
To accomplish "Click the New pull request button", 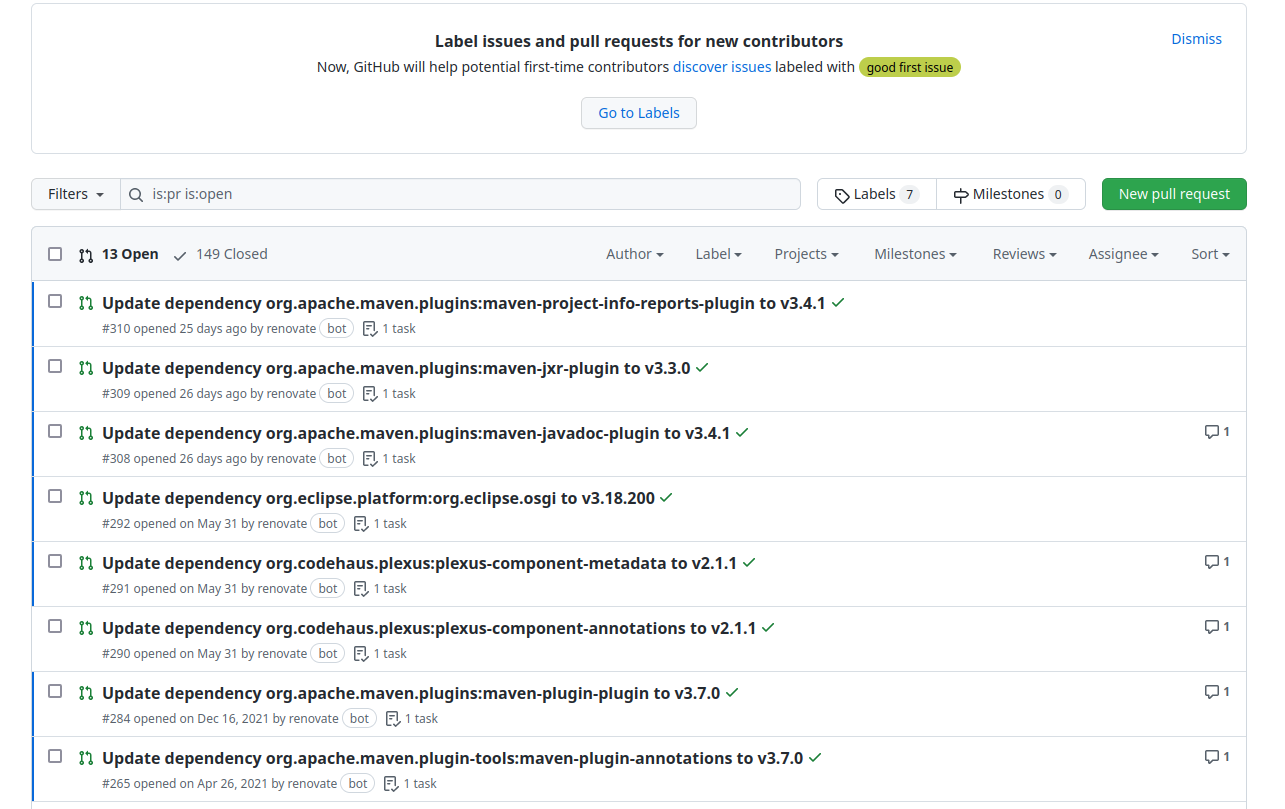I will click(1174, 194).
